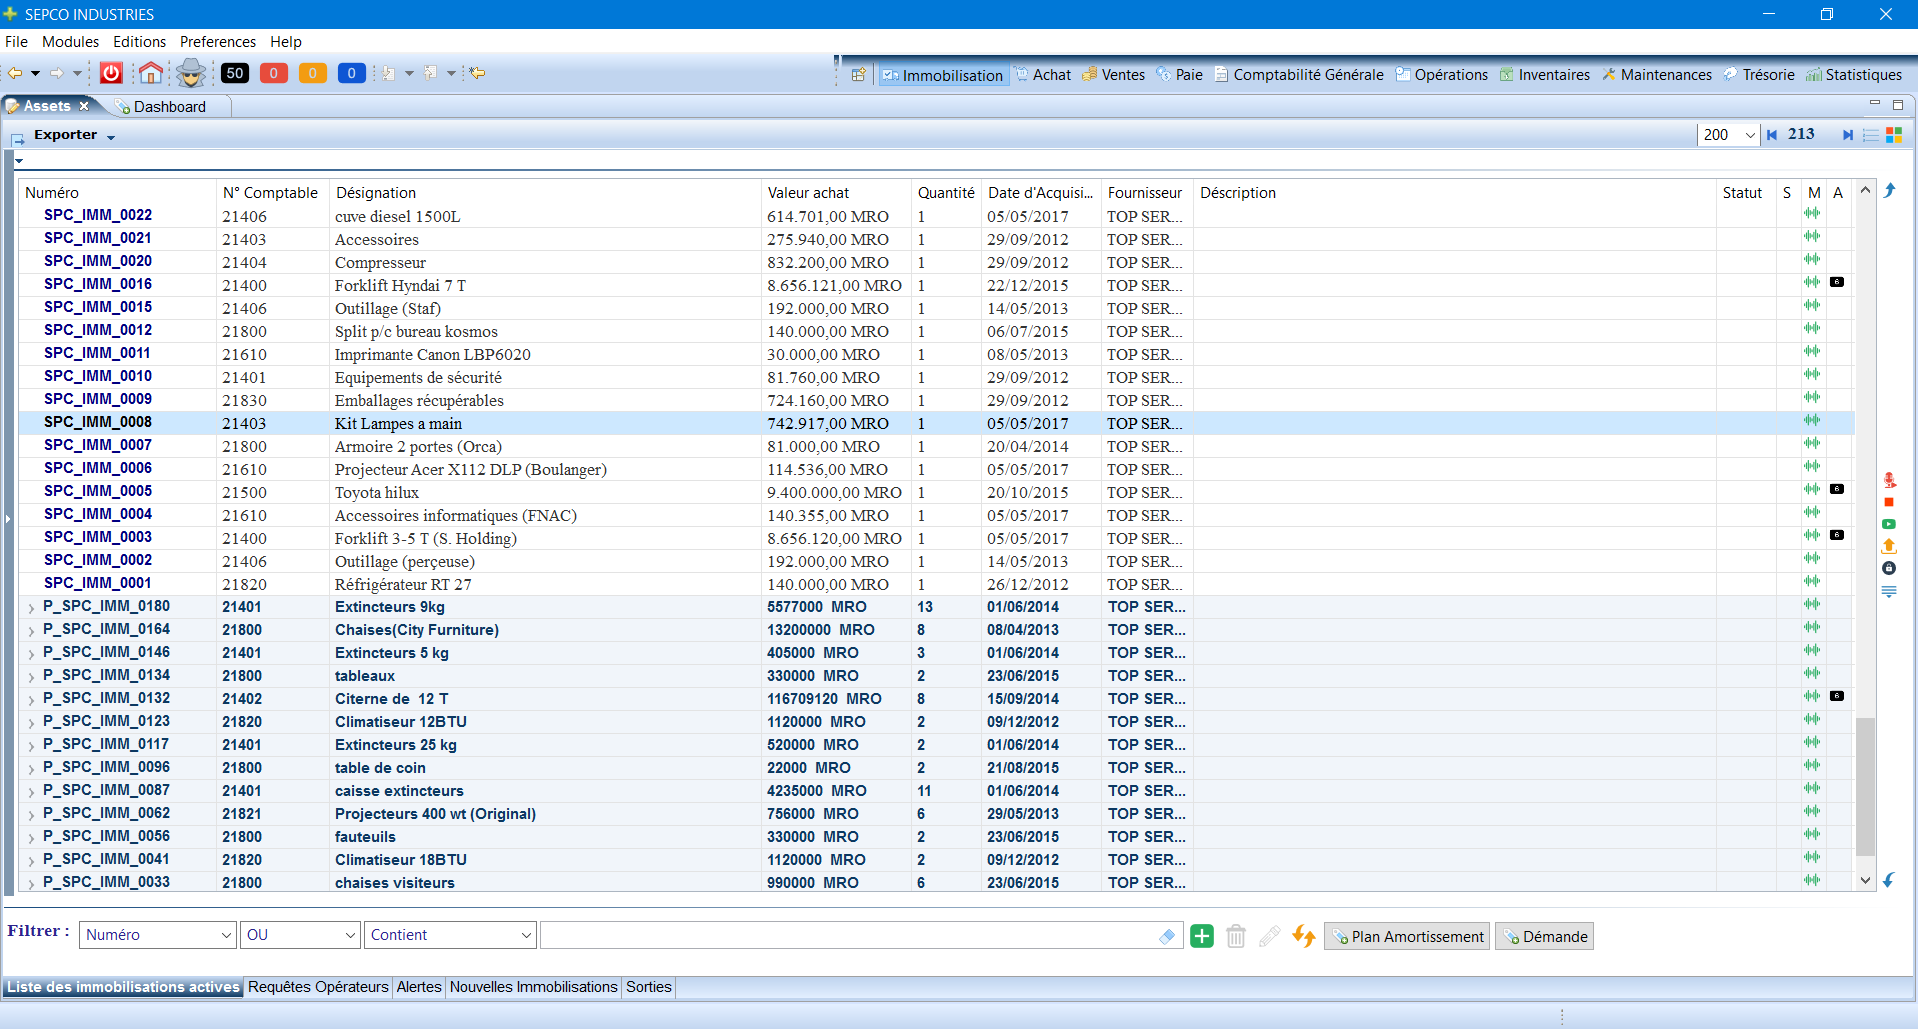Screen dimensions: 1918x1029
Task: Click the table vertical scrollbar thumb
Action: click(1865, 787)
